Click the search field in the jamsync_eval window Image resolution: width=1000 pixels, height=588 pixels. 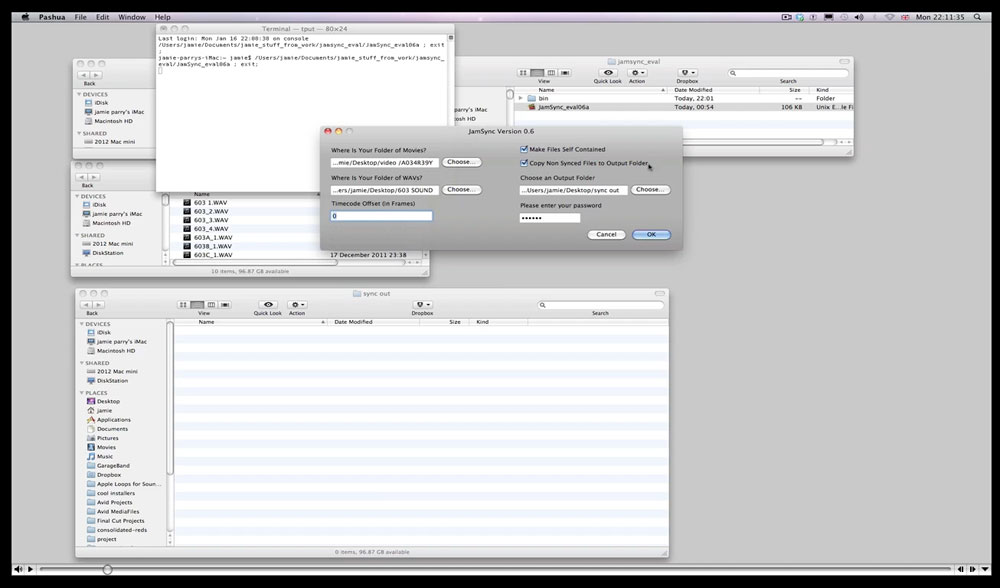pyautogui.click(x=788, y=73)
